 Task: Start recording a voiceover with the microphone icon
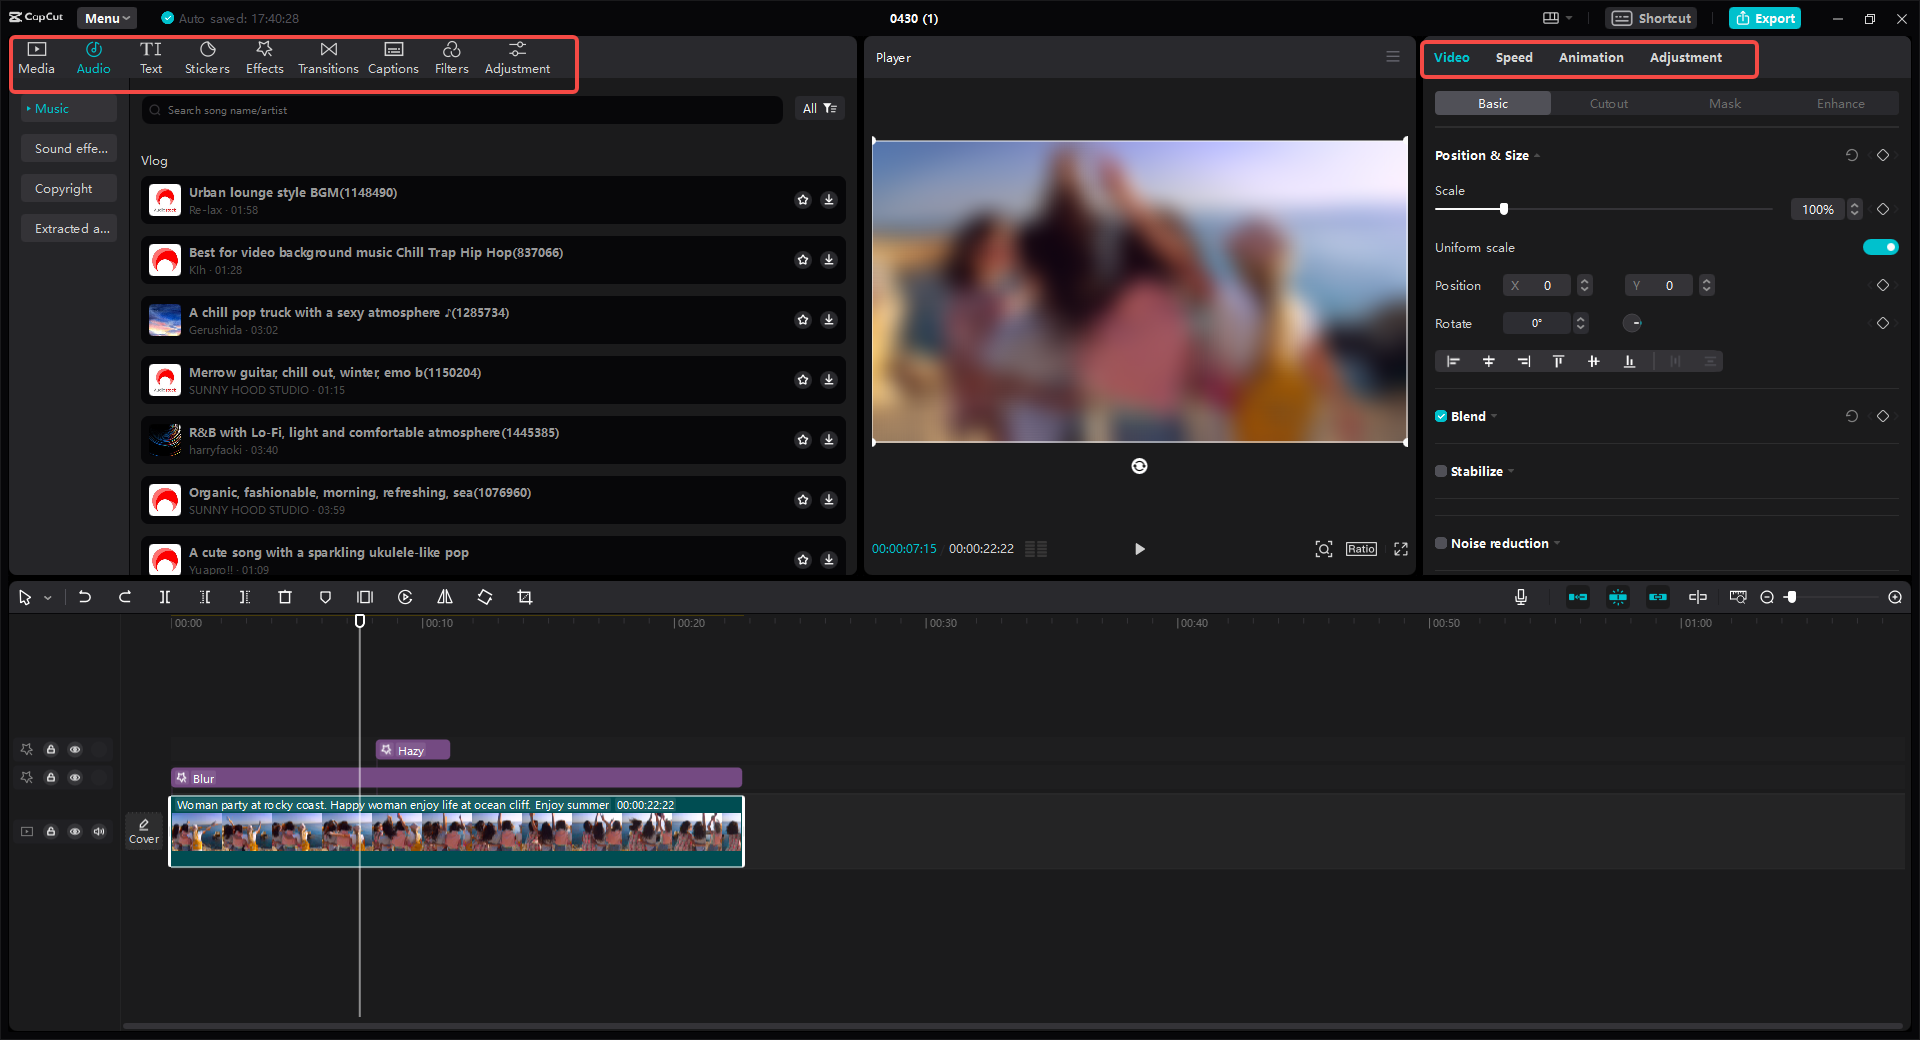pos(1520,597)
